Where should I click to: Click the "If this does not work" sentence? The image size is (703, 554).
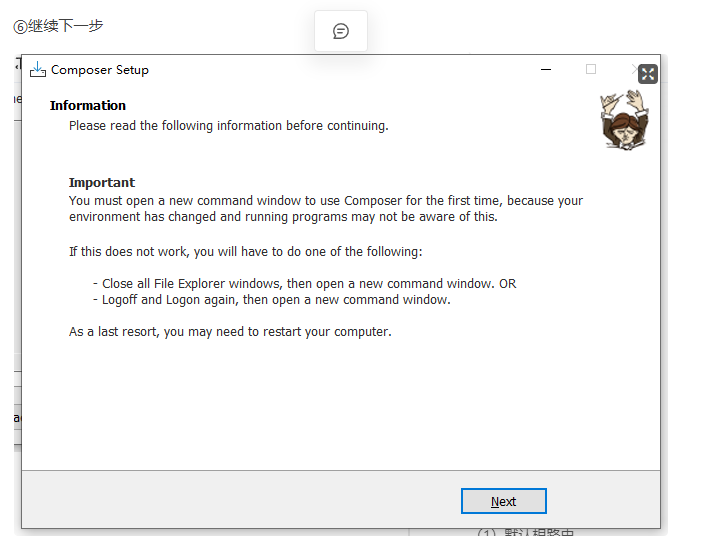(245, 252)
